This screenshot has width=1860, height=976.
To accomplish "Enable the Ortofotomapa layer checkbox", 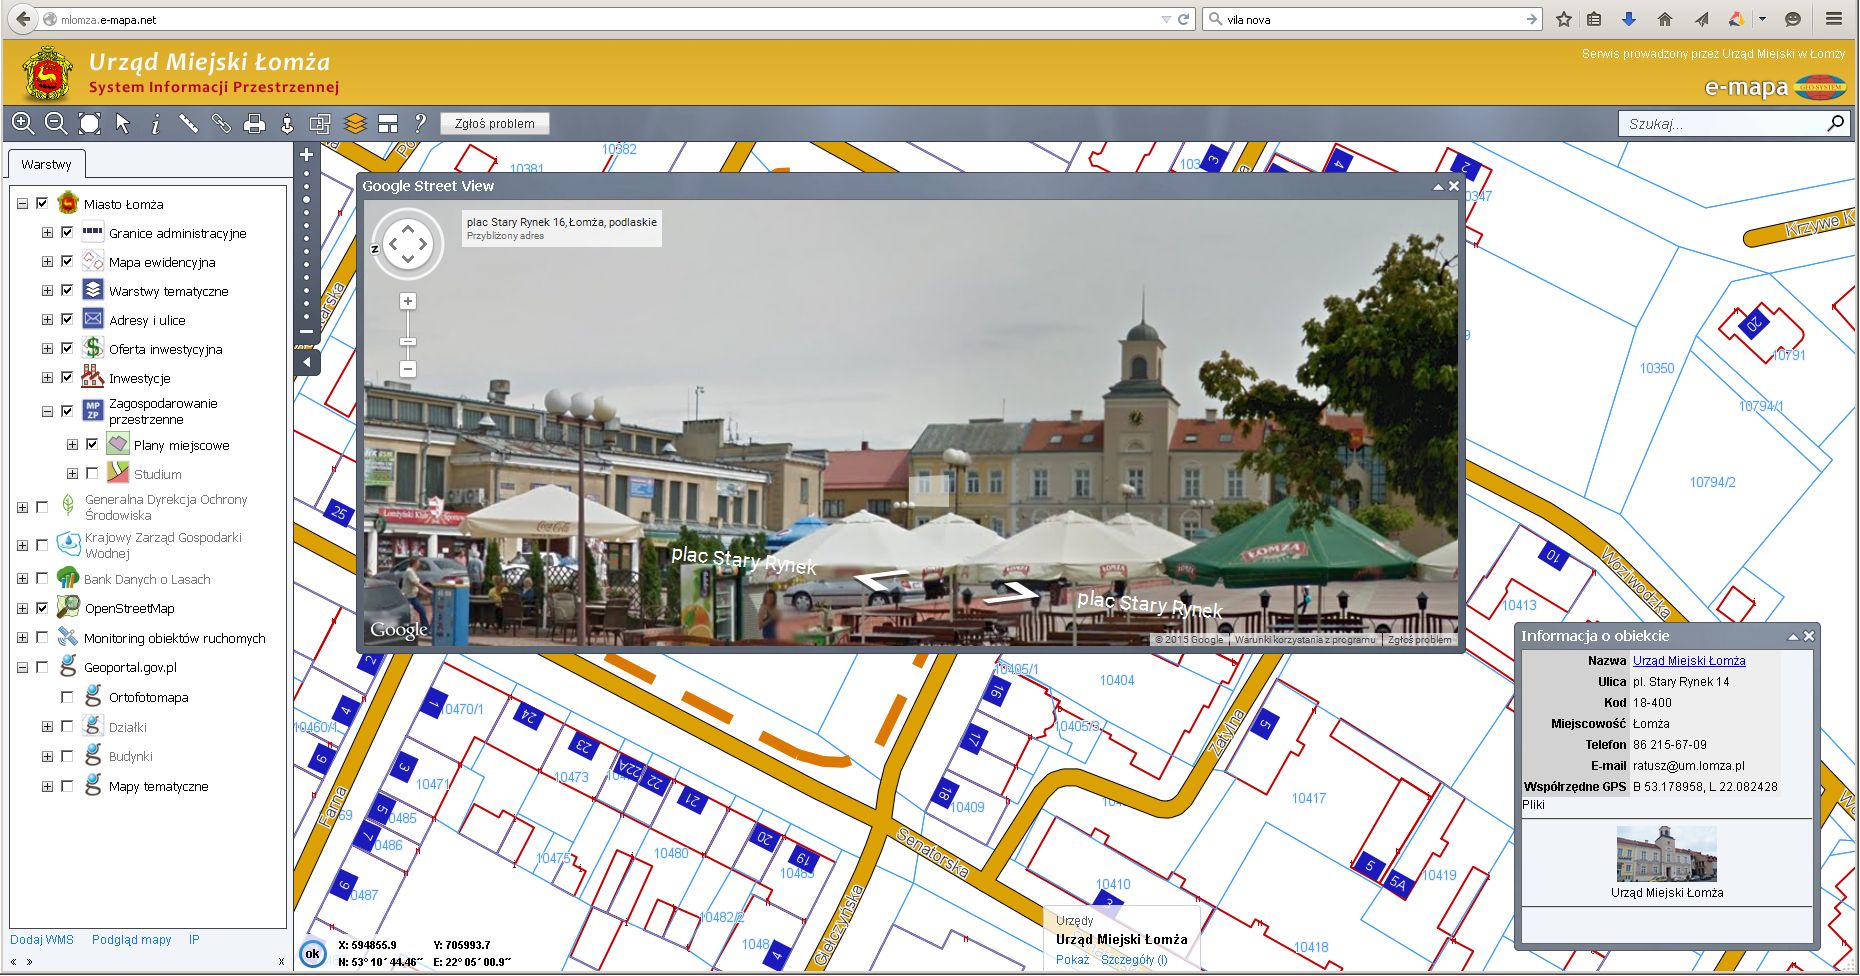I will (67, 697).
